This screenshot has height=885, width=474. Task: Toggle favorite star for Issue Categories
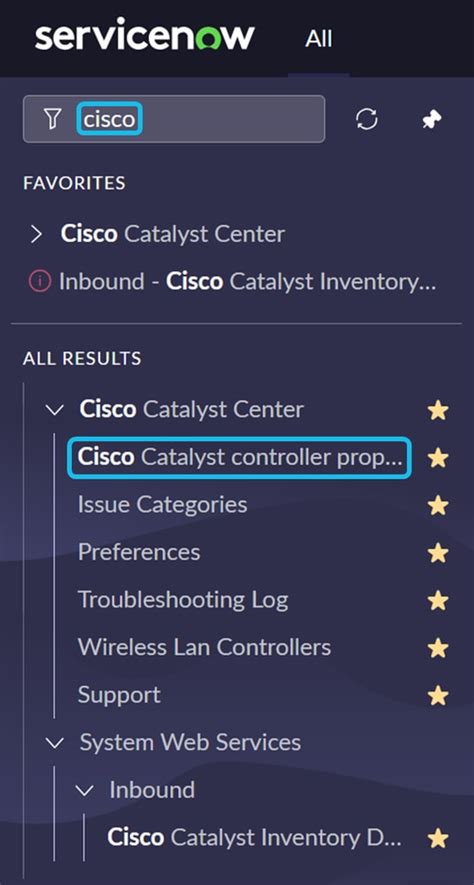(x=438, y=506)
